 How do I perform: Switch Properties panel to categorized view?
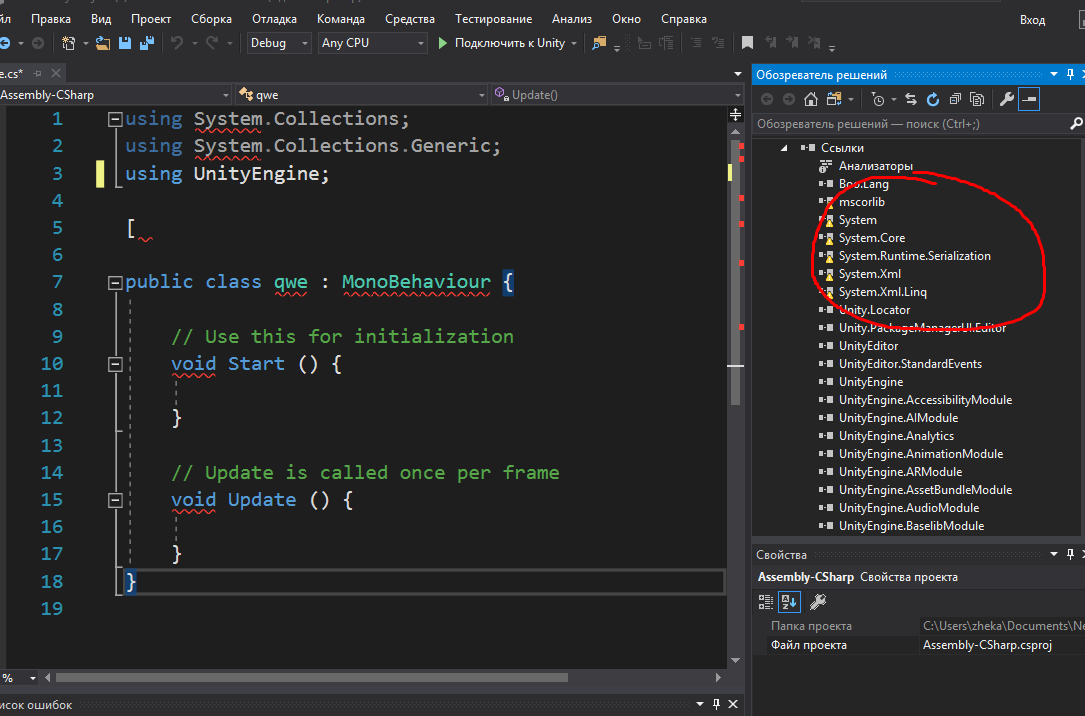click(766, 601)
